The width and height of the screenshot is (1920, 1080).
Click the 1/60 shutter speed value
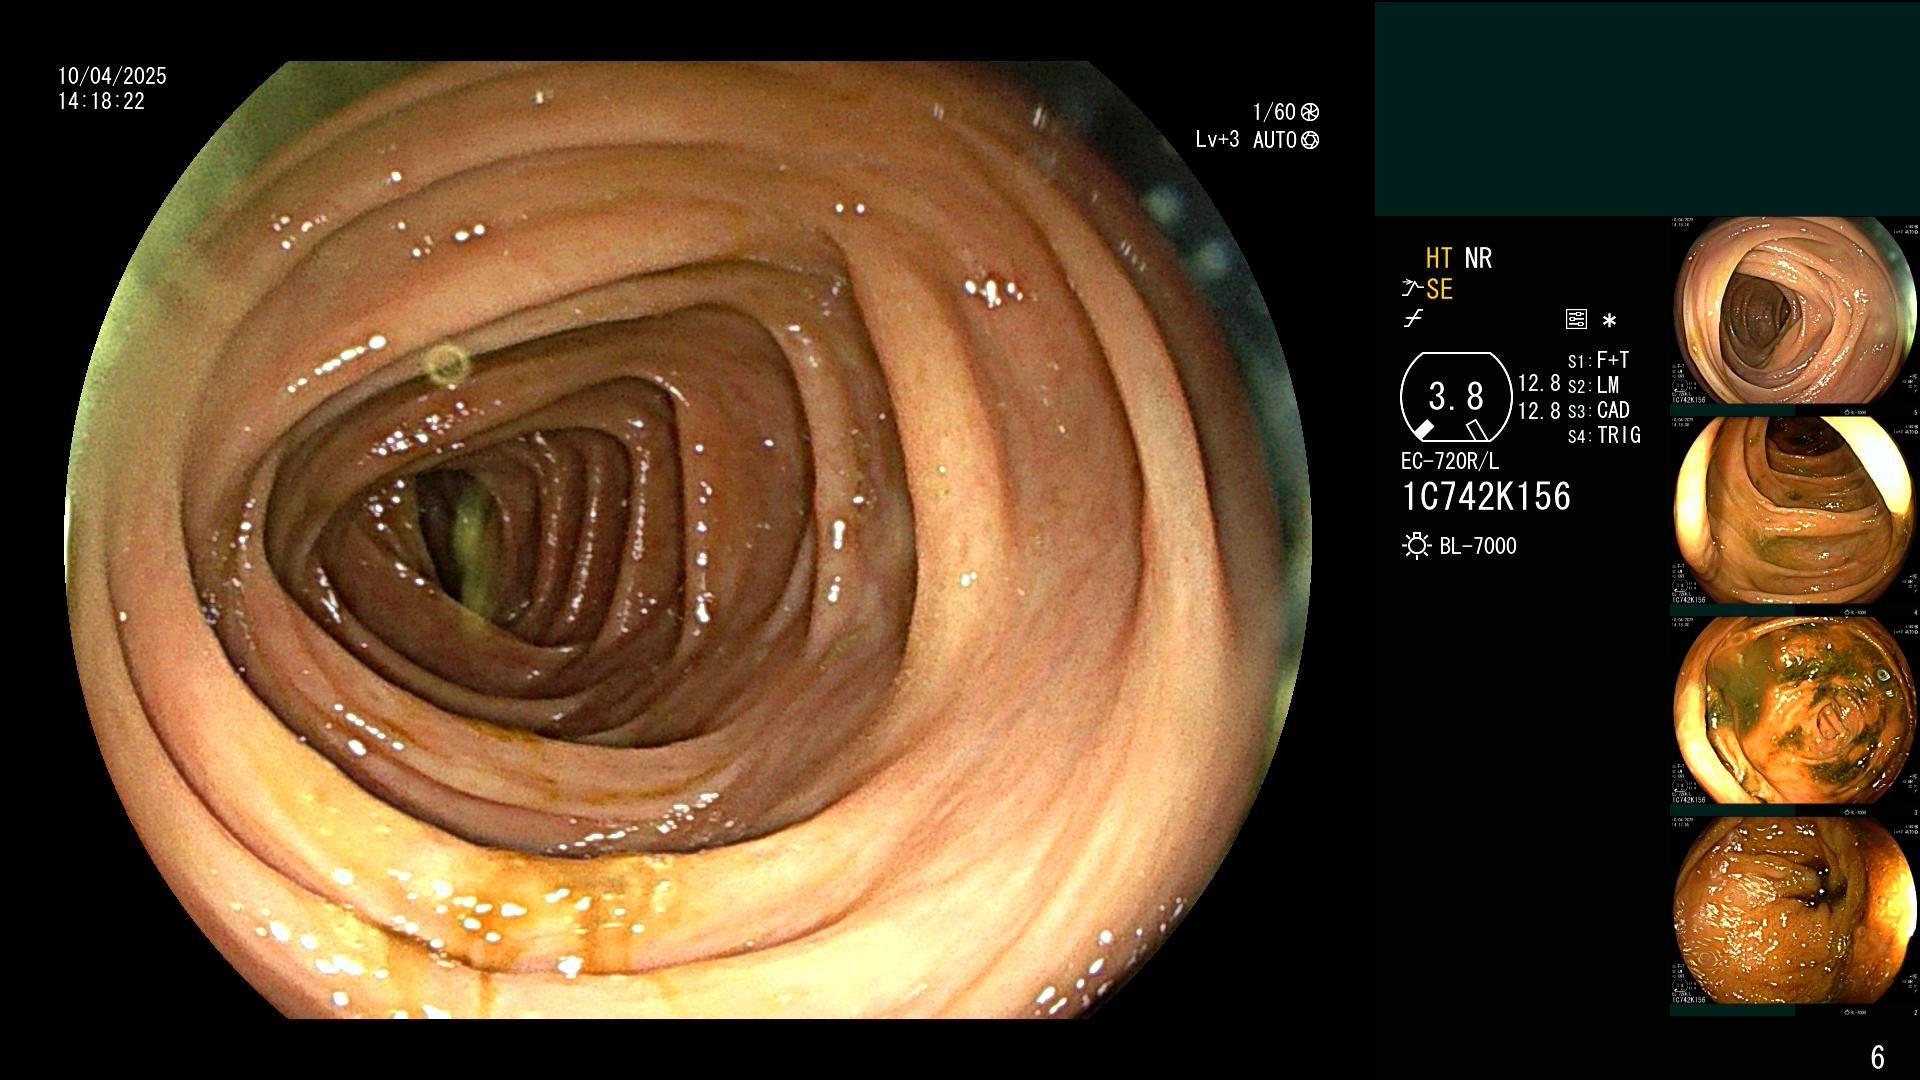[x=1274, y=112]
